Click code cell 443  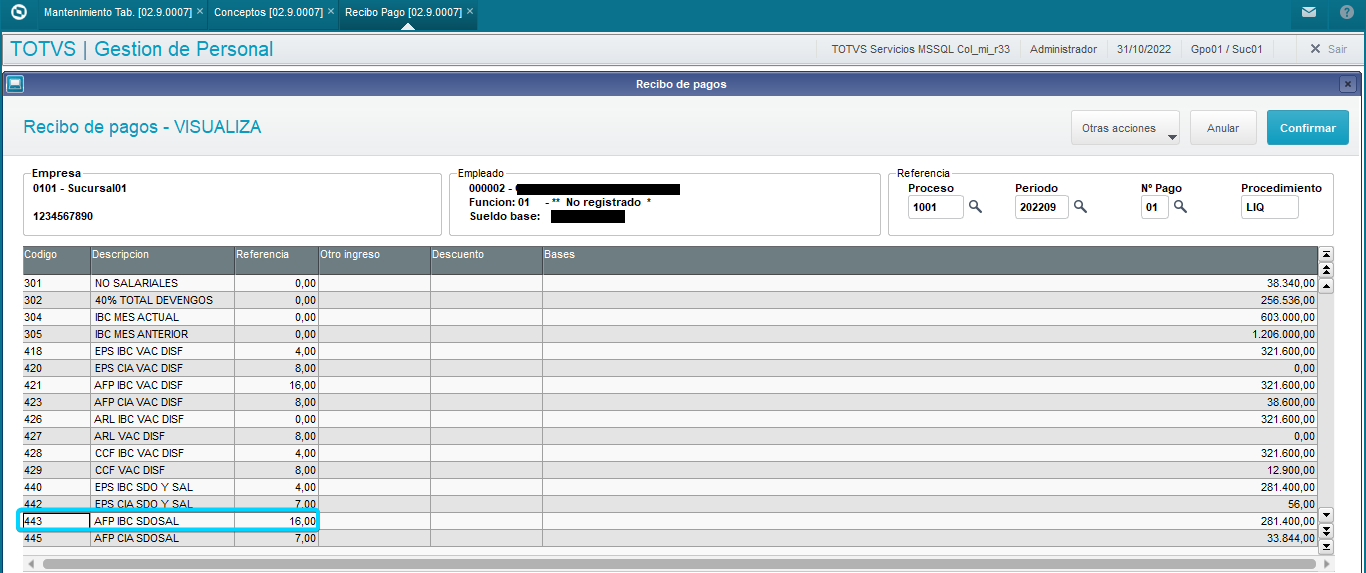[x=56, y=521]
